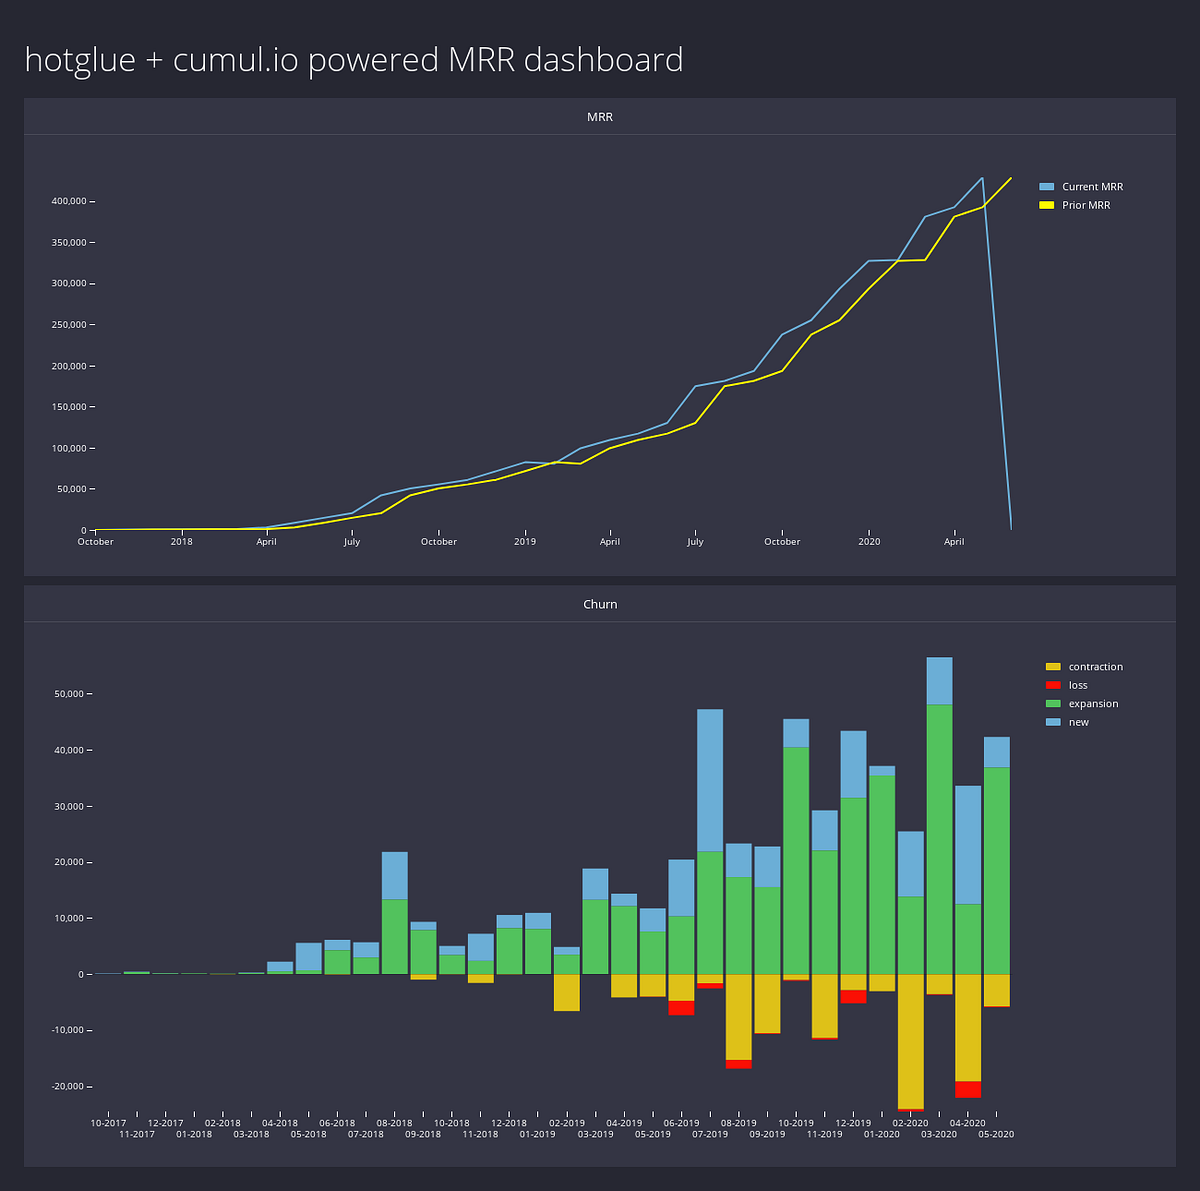Click the red loss legend swatch

(x=1052, y=685)
